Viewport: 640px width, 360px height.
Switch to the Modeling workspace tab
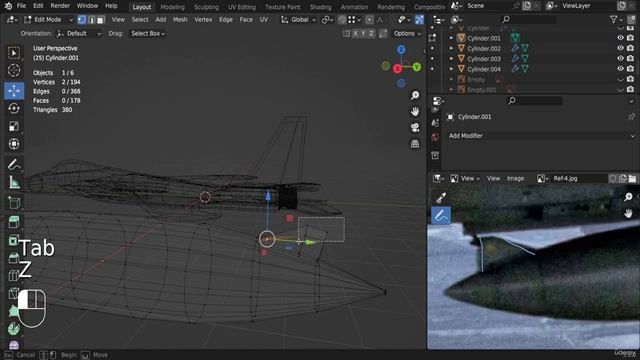(x=172, y=7)
